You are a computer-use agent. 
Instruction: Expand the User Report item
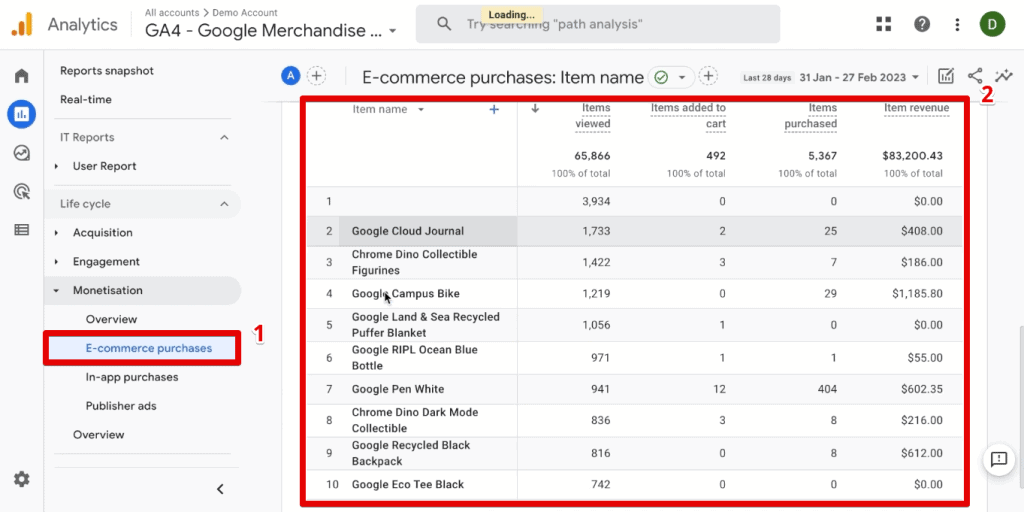(x=57, y=167)
